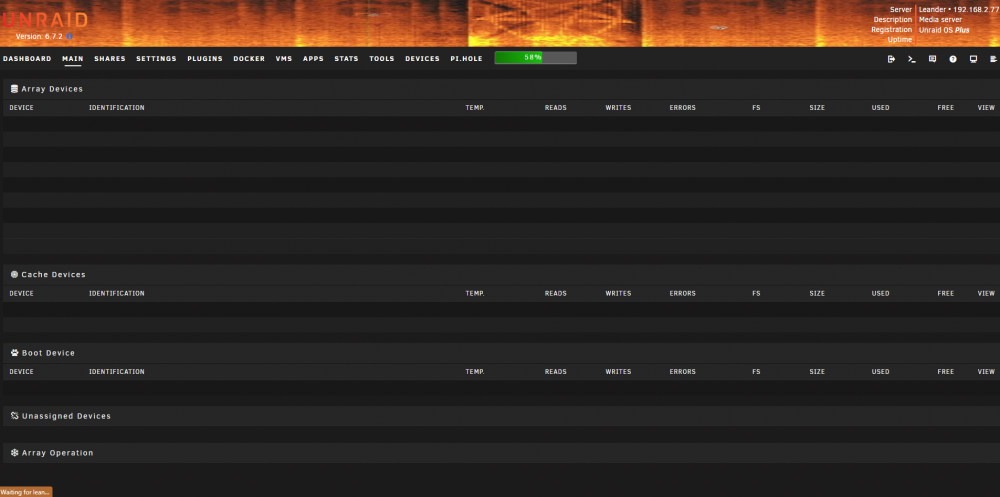Click DEVICE header in Cache Devices table
This screenshot has width=1000, height=497.
pyautogui.click(x=22, y=293)
